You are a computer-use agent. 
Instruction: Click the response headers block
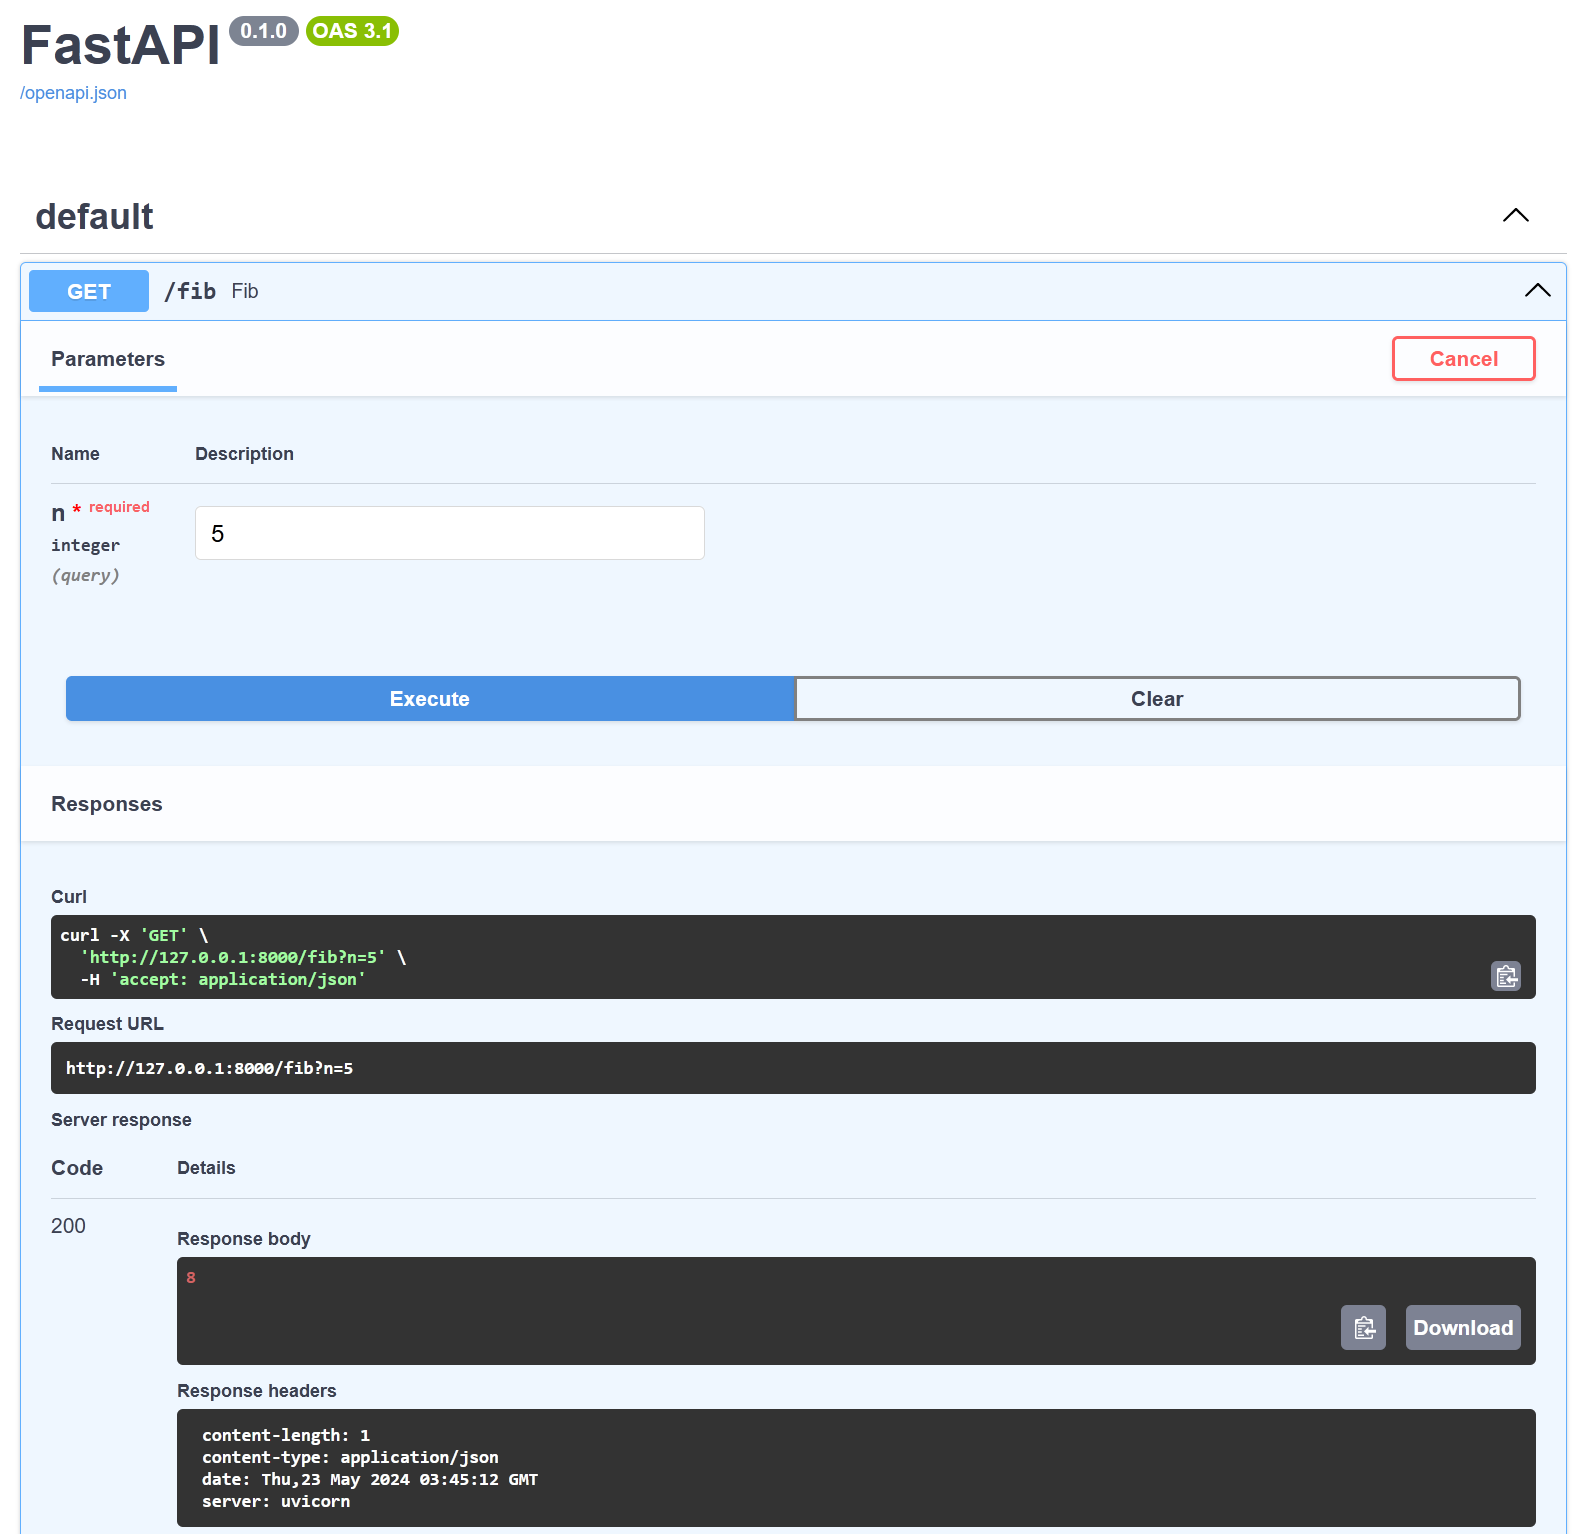(x=855, y=1467)
